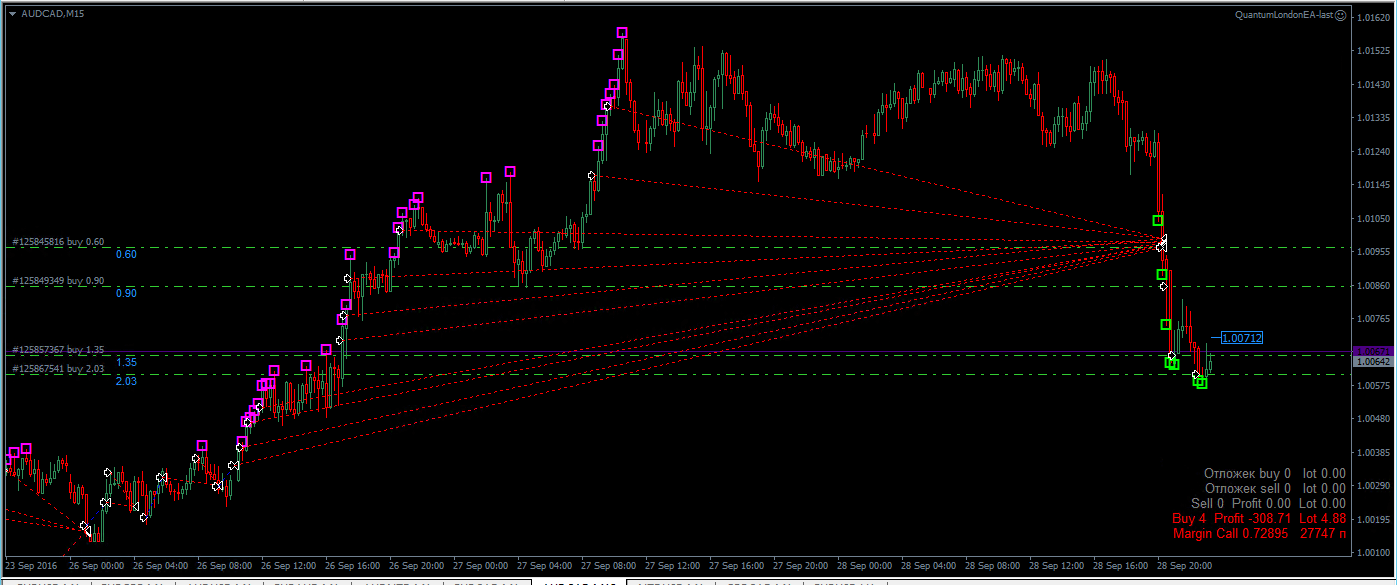Image resolution: width=1397 pixels, height=585 pixels.
Task: Click the blue 0.60 lot label
Action: click(x=126, y=254)
